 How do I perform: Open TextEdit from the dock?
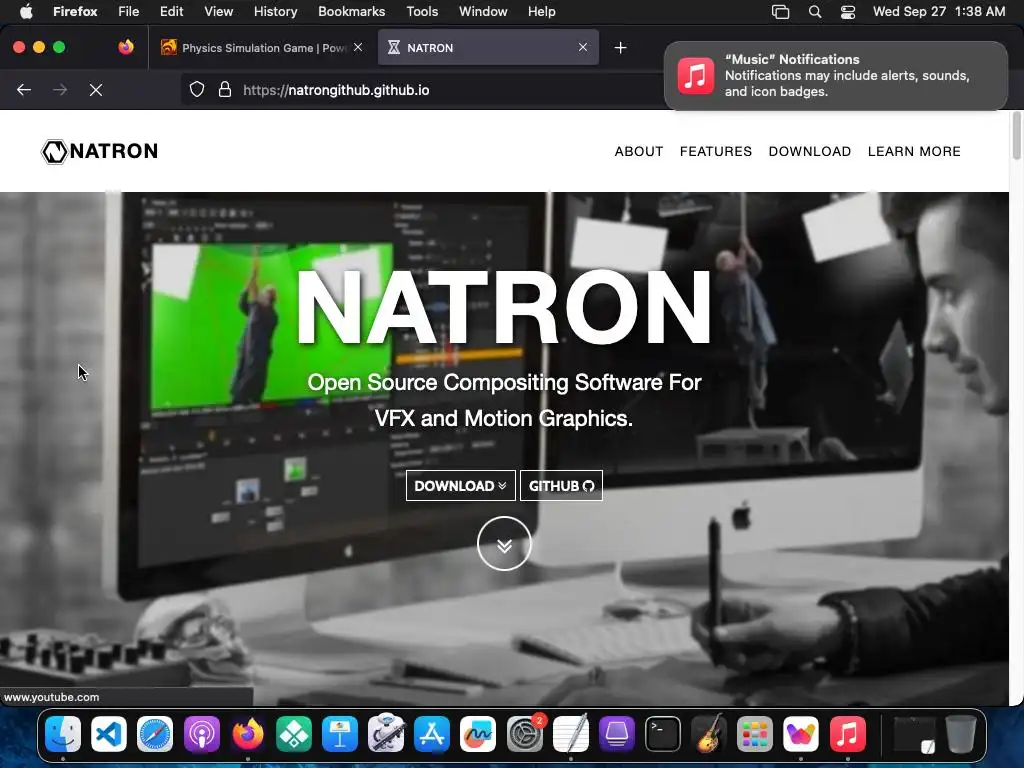tap(571, 734)
